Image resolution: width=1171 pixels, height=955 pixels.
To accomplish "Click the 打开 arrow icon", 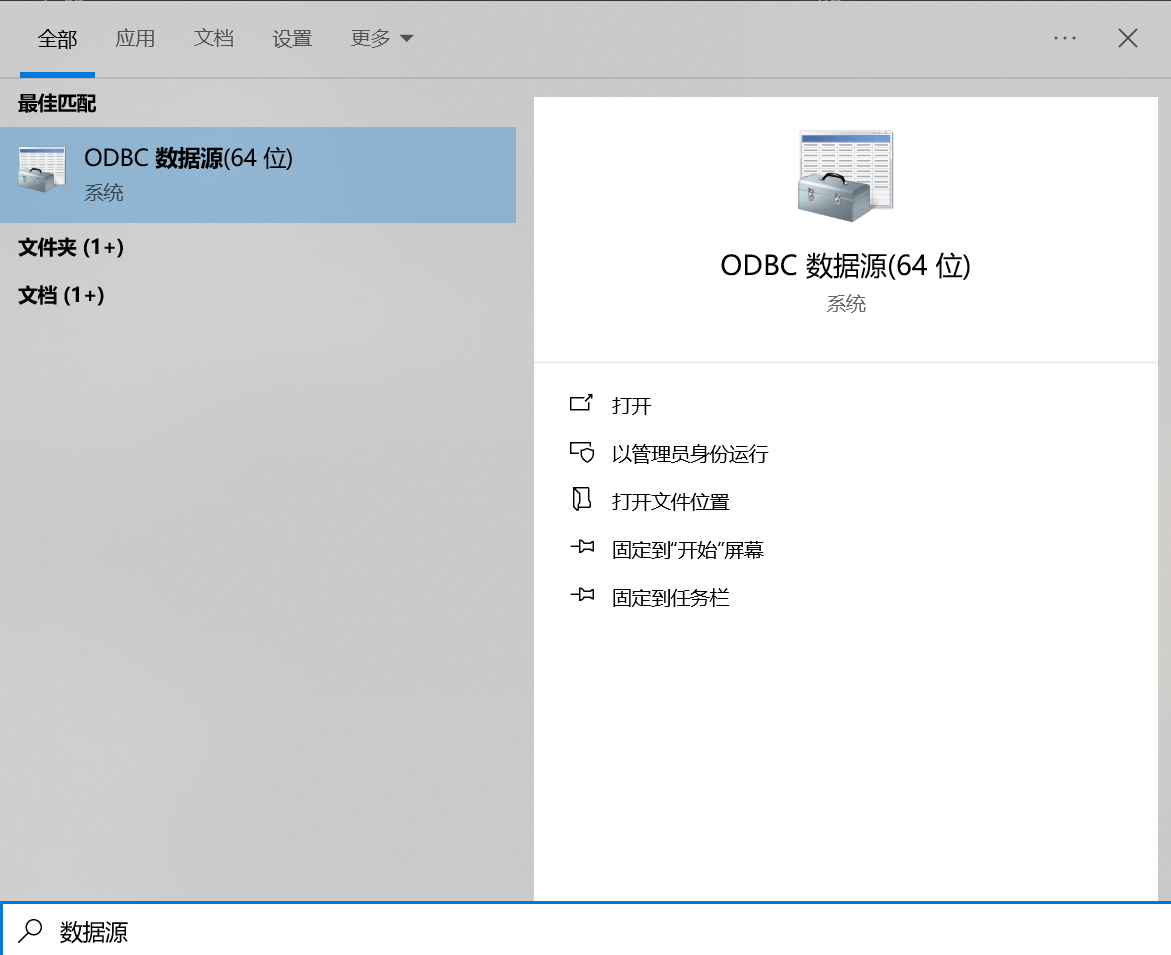I will pyautogui.click(x=583, y=404).
